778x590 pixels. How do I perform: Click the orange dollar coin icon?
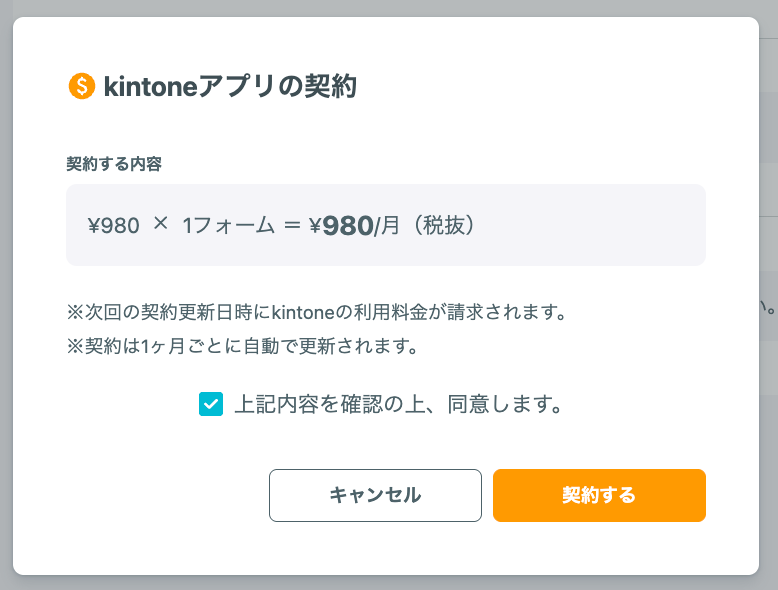click(x=81, y=86)
